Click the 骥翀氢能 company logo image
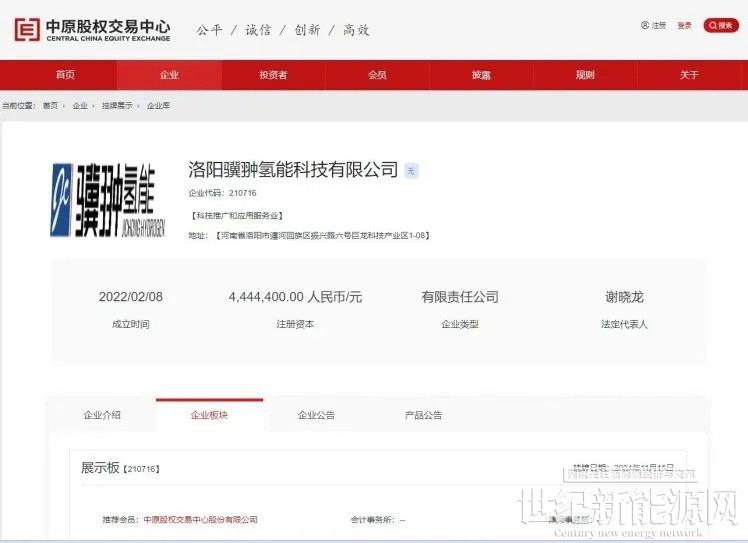748x543 pixels. tap(102, 198)
